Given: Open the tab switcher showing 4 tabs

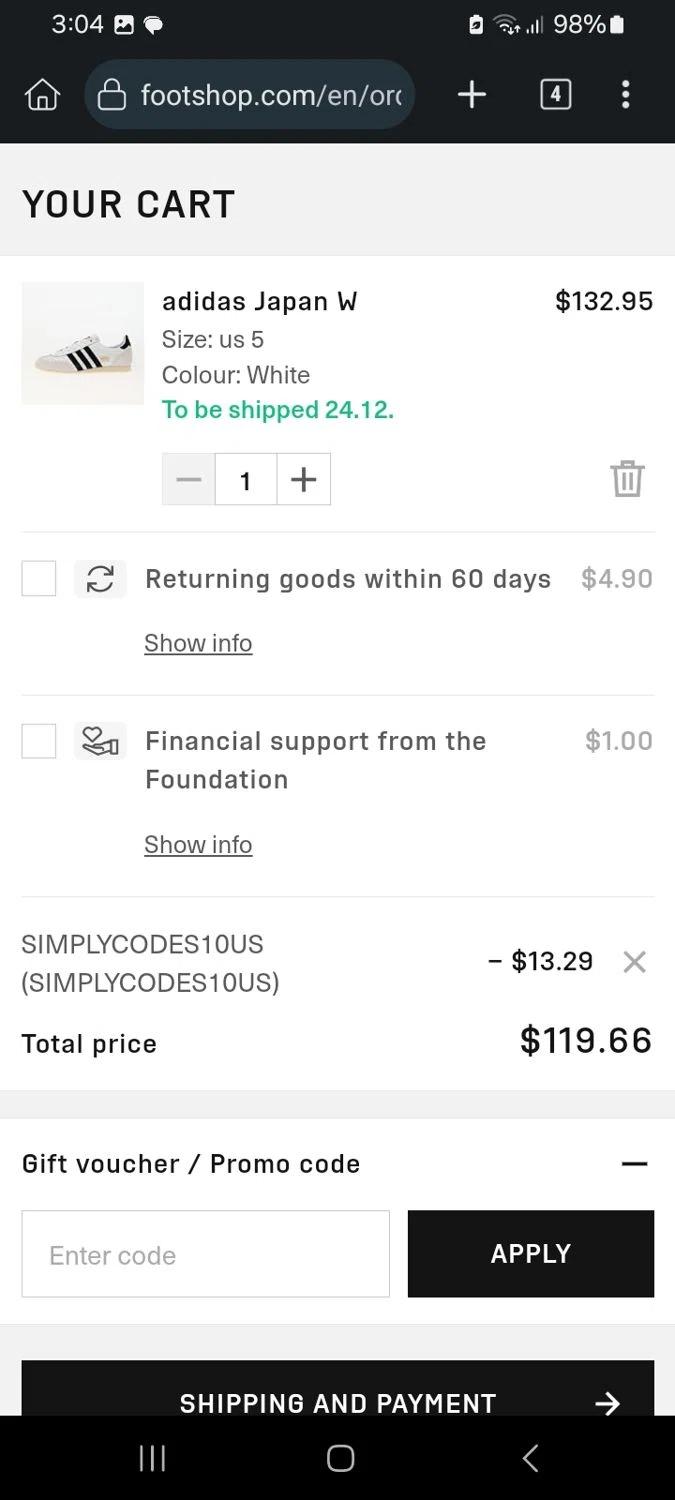Looking at the screenshot, I should coord(555,95).
